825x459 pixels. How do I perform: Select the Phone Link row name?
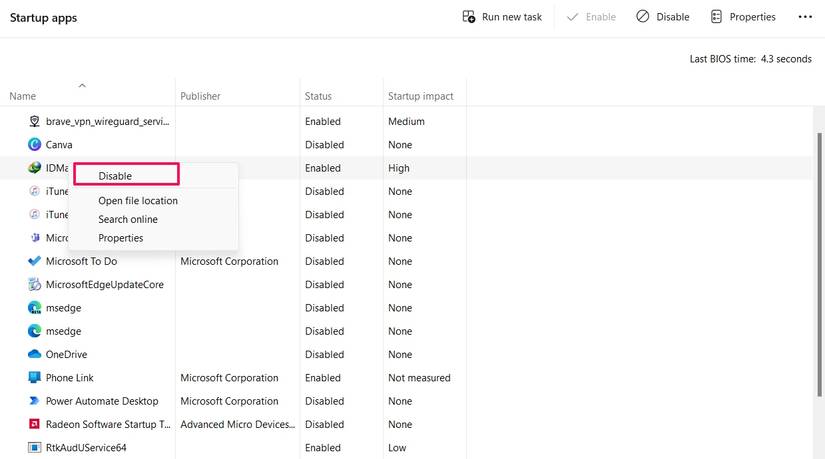pyautogui.click(x=69, y=377)
